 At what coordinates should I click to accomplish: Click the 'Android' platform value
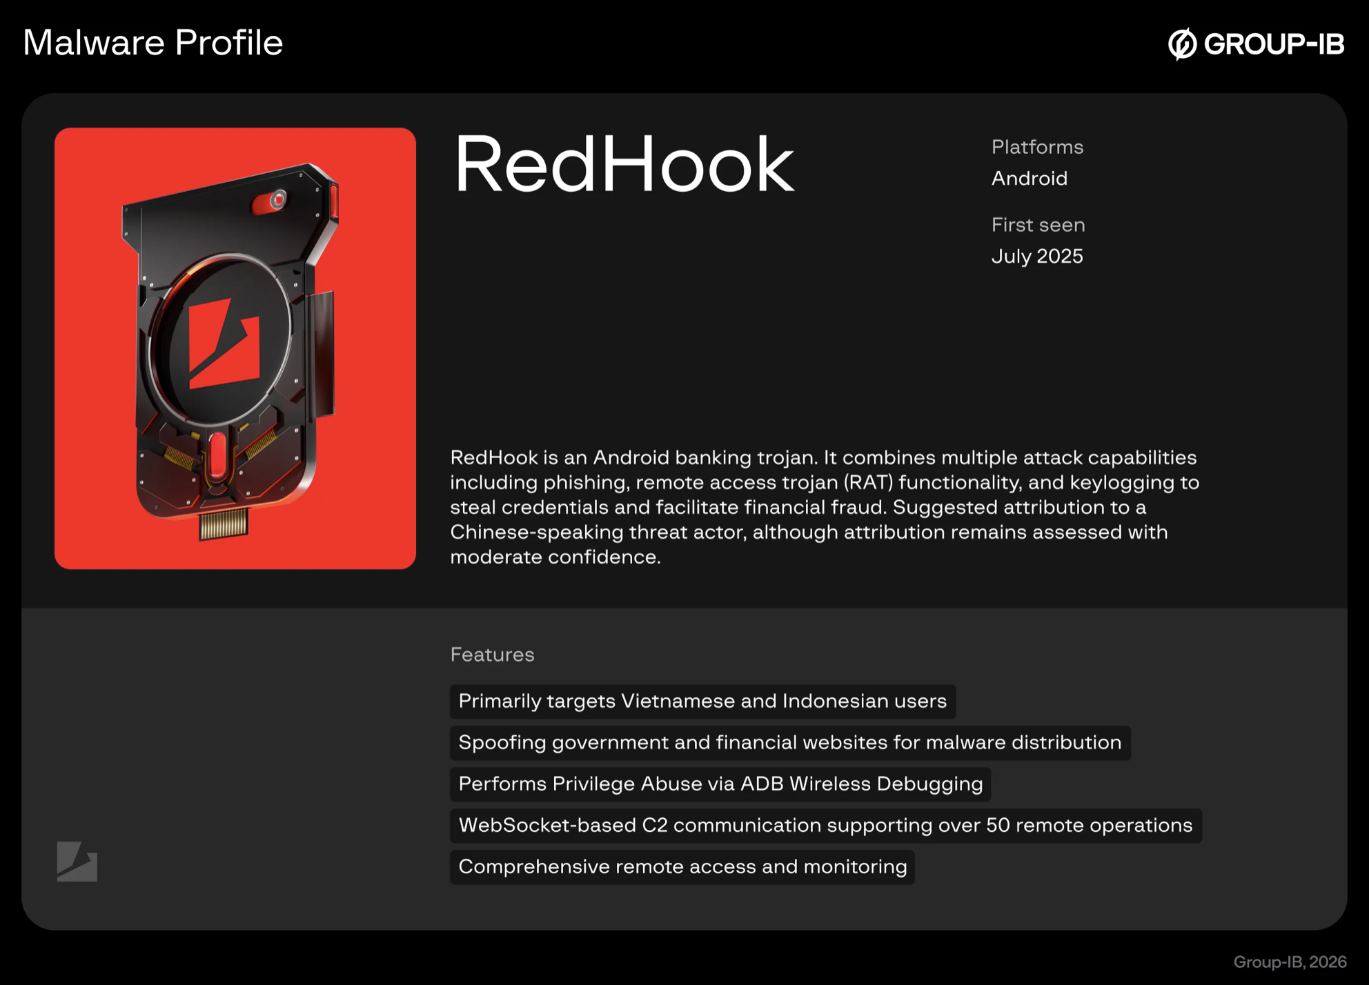tap(1029, 178)
